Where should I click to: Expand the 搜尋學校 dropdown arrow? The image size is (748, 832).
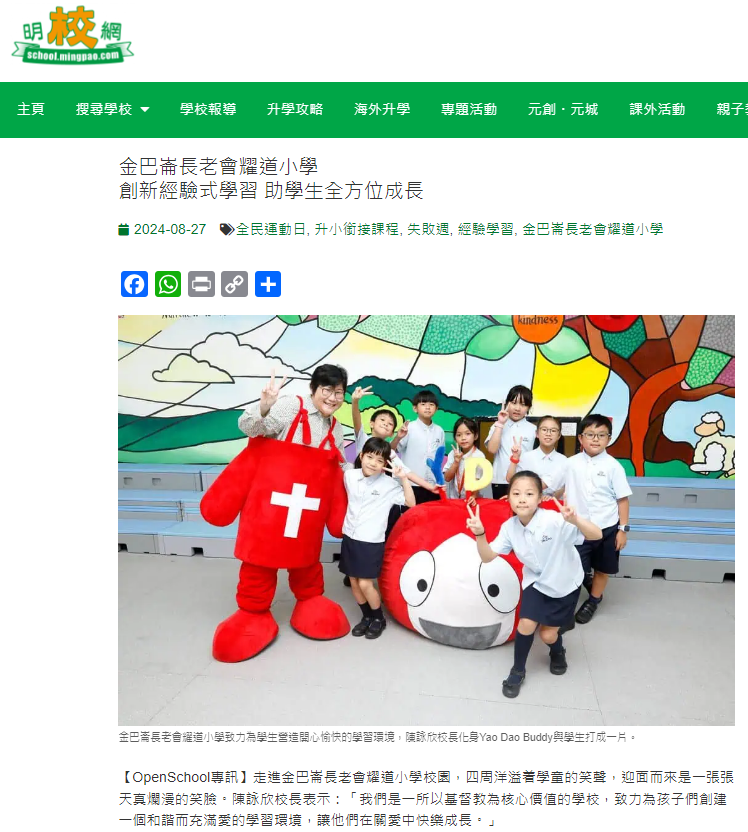click(145, 109)
